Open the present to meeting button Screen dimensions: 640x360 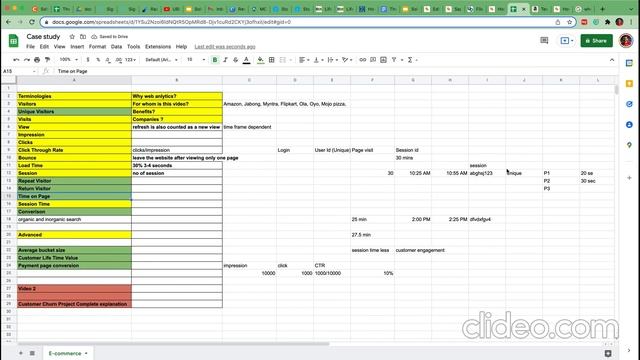pyautogui.click(x=567, y=40)
